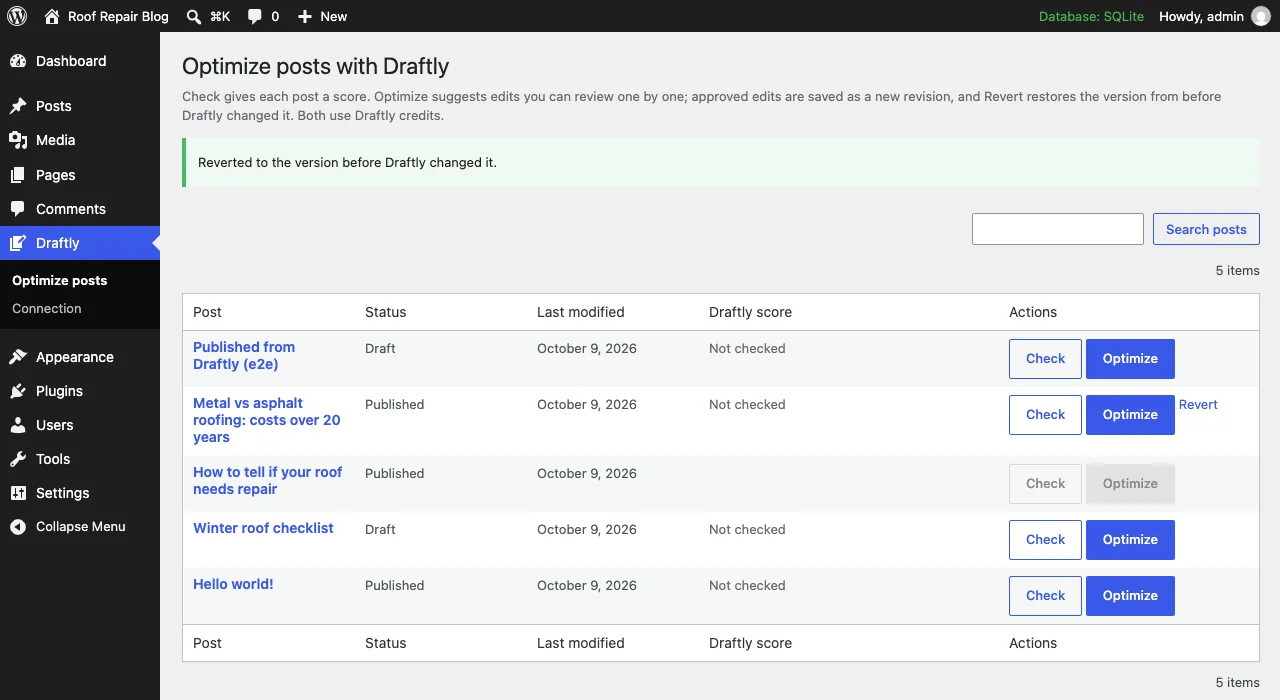Click the plus New content icon
The width and height of the screenshot is (1280, 700).
pos(305,16)
